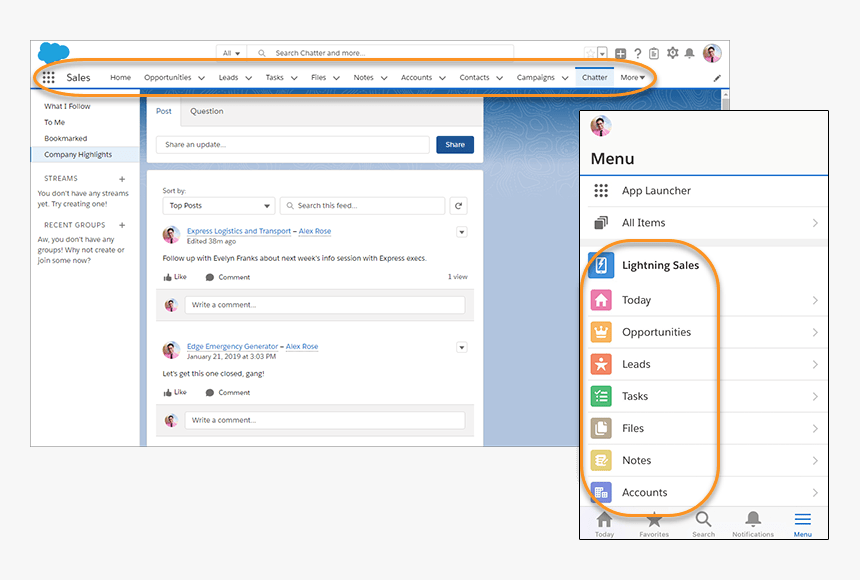The width and height of the screenshot is (860, 580).
Task: Tap the Accounts icon in mobile menu
Action: point(601,492)
